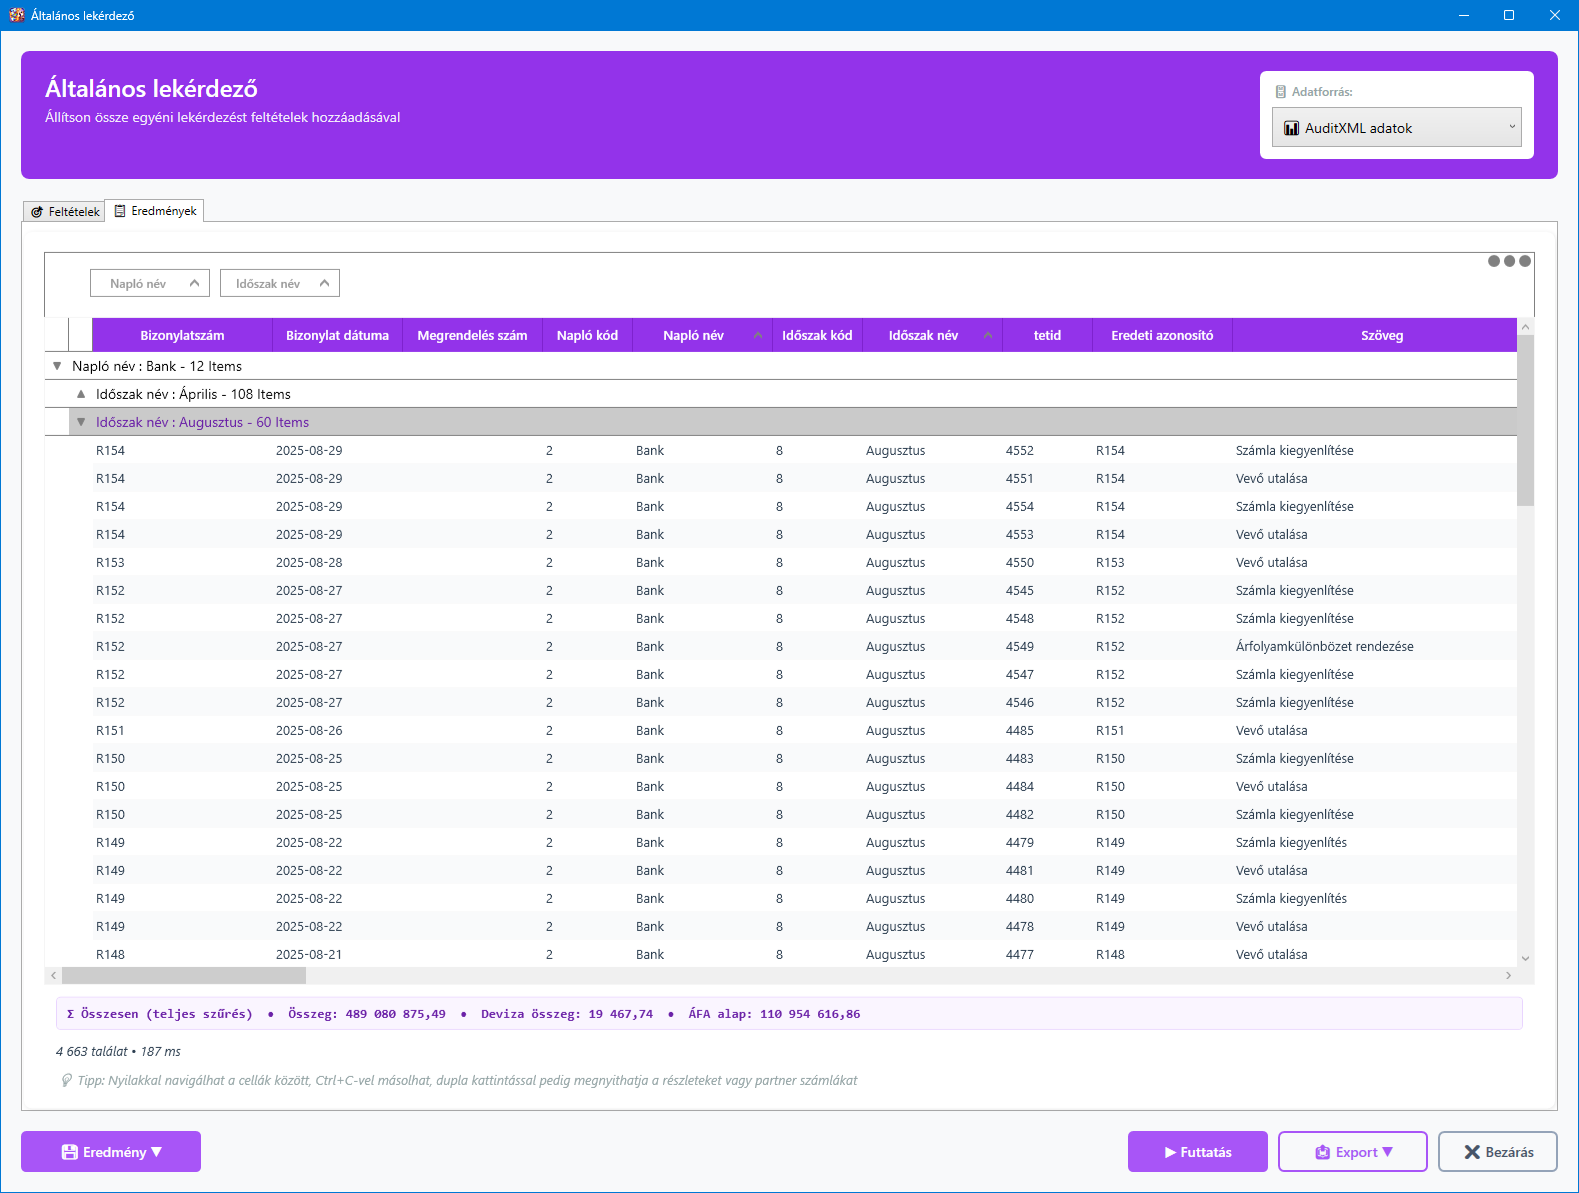Click the app icon in the title bar
Image resolution: width=1579 pixels, height=1193 pixels.
pyautogui.click(x=16, y=15)
